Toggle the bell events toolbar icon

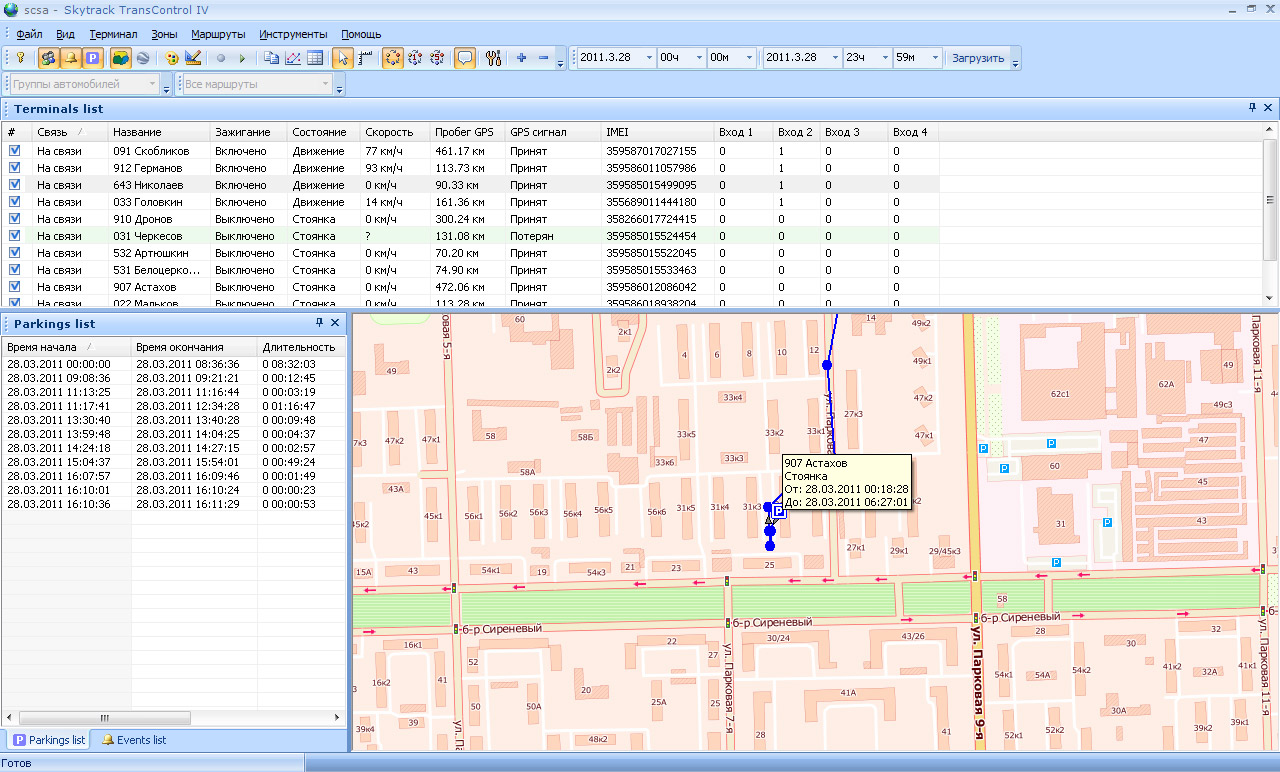point(70,58)
